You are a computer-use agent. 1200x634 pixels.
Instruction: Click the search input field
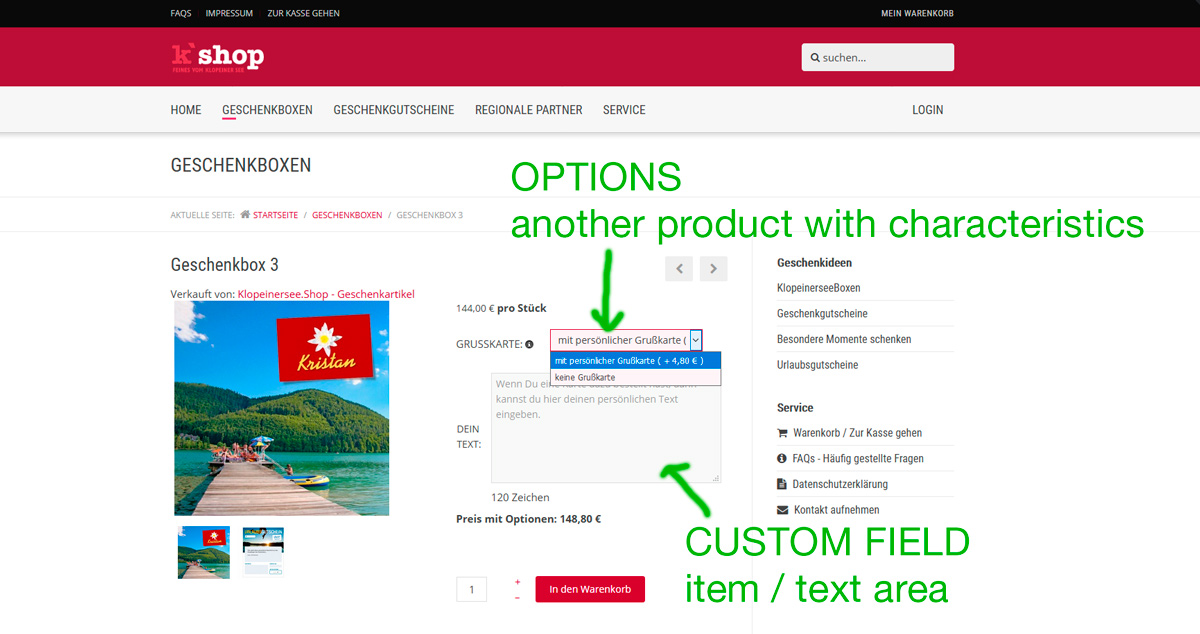point(878,57)
